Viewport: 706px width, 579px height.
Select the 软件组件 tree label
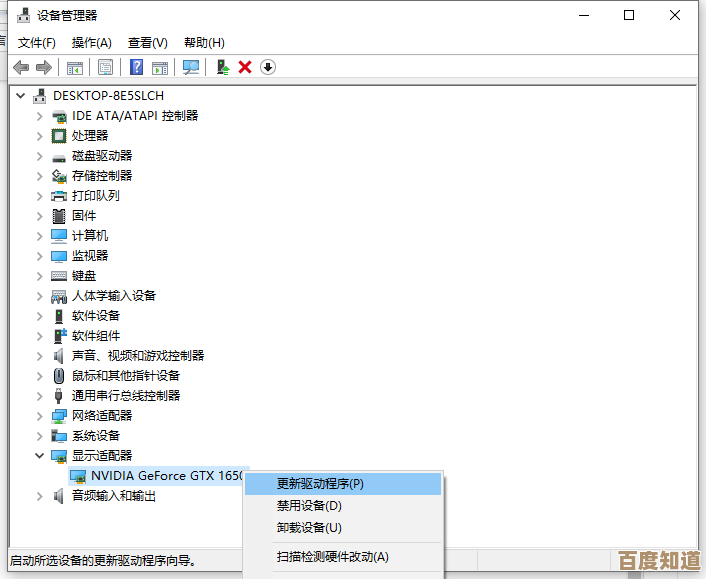pos(96,336)
